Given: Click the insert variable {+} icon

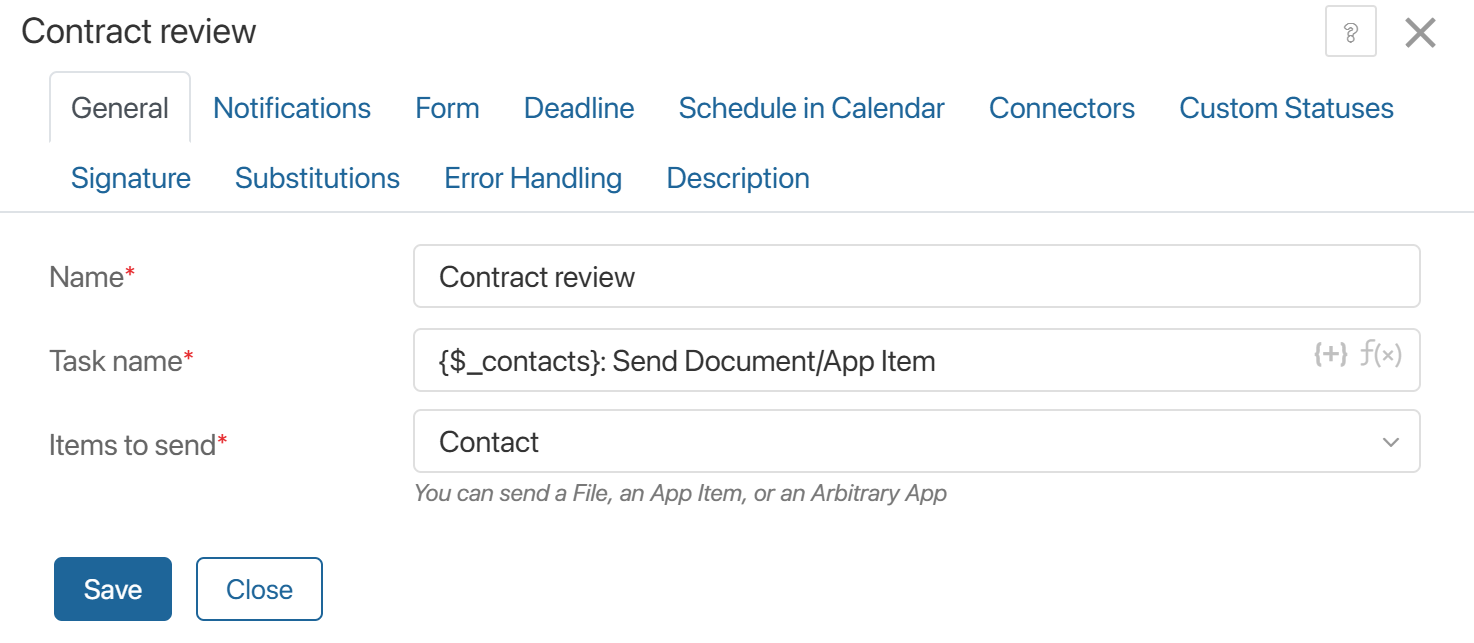Looking at the screenshot, I should (1330, 354).
